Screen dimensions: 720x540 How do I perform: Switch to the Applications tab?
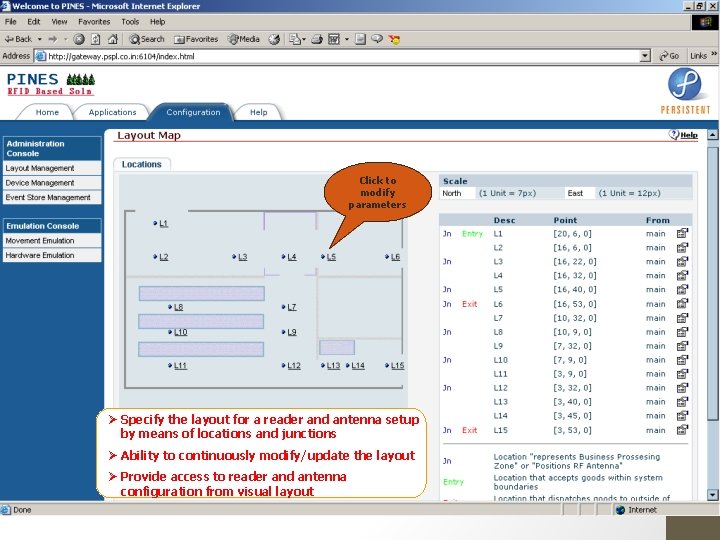pyautogui.click(x=112, y=112)
